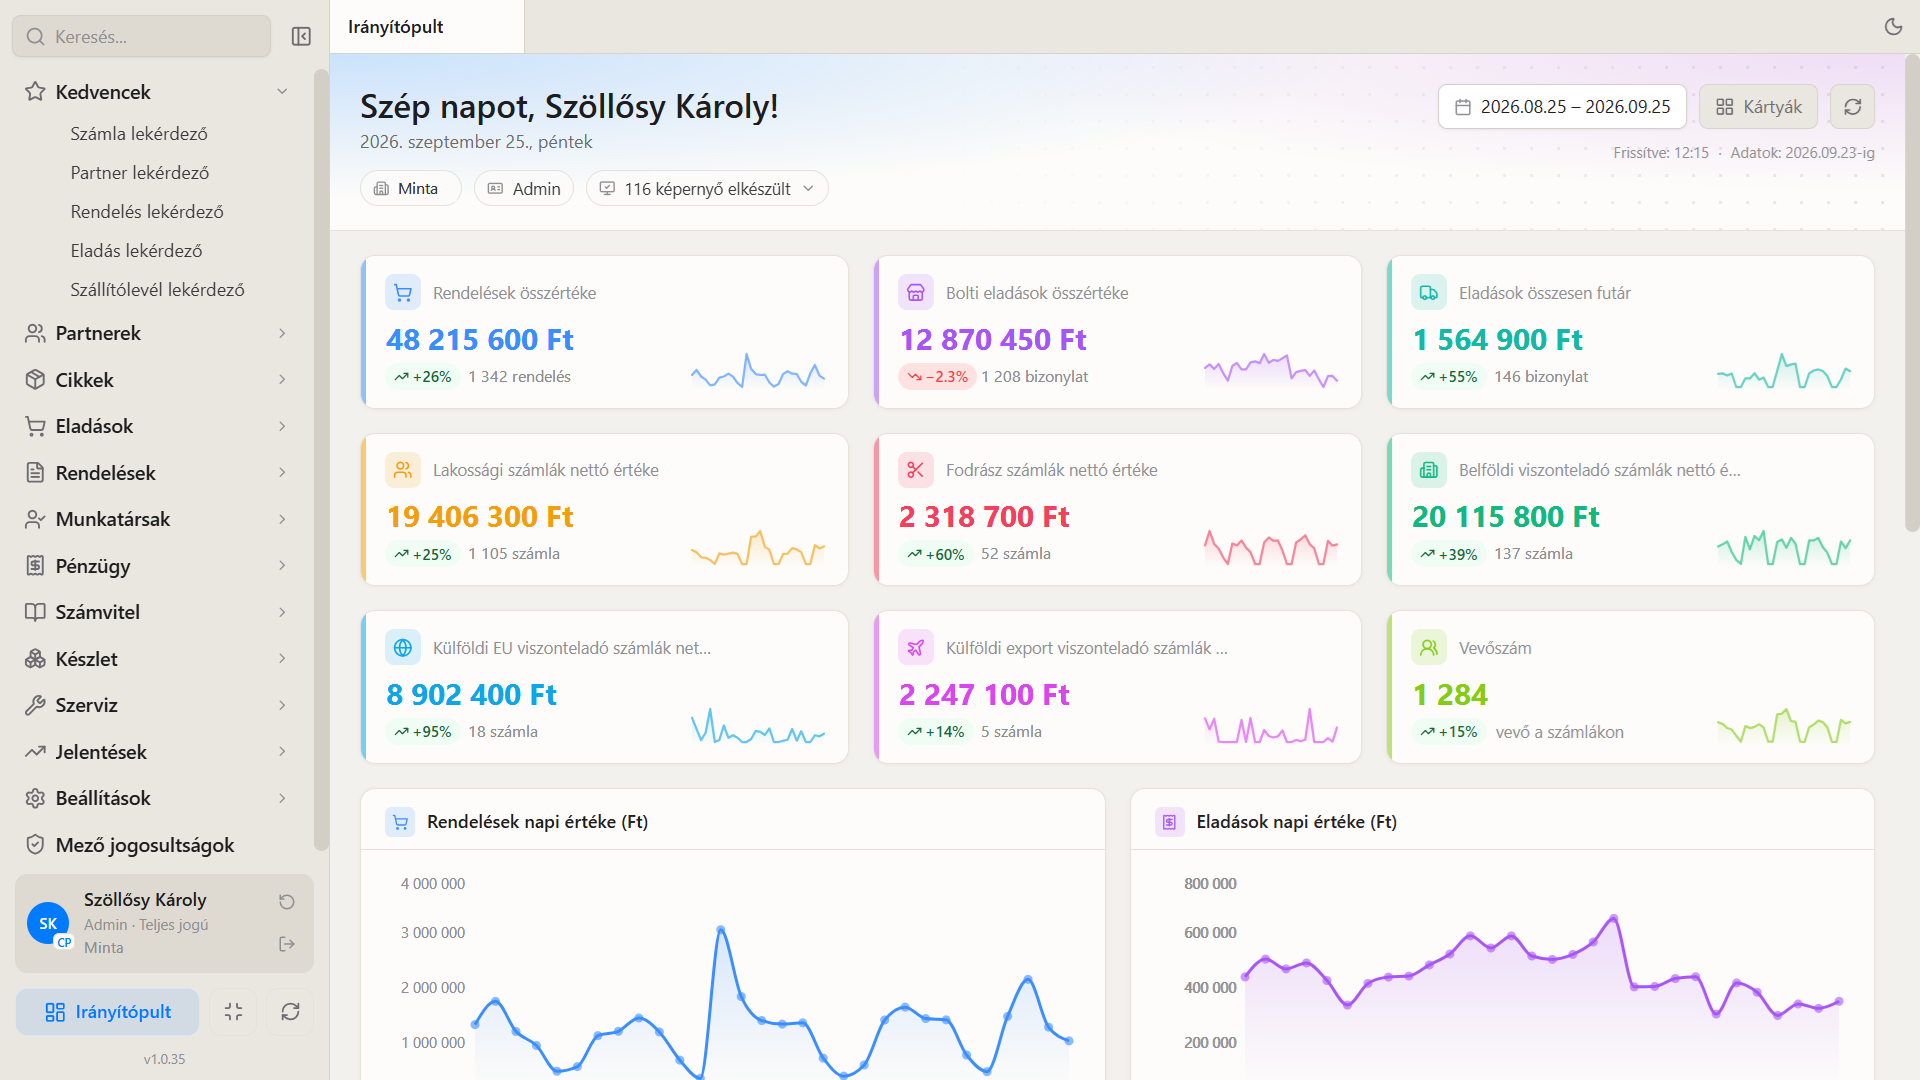1920x1080 pixels.
Task: Expand the Rendelések menu chevron
Action: (282, 473)
